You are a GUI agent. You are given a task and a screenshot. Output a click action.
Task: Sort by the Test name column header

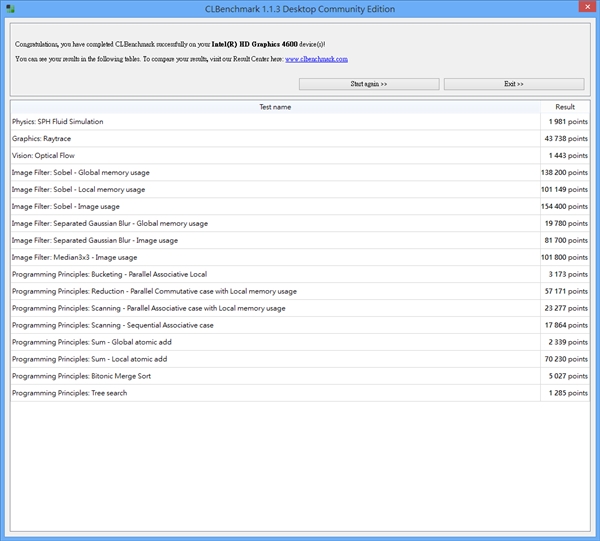tap(275, 106)
